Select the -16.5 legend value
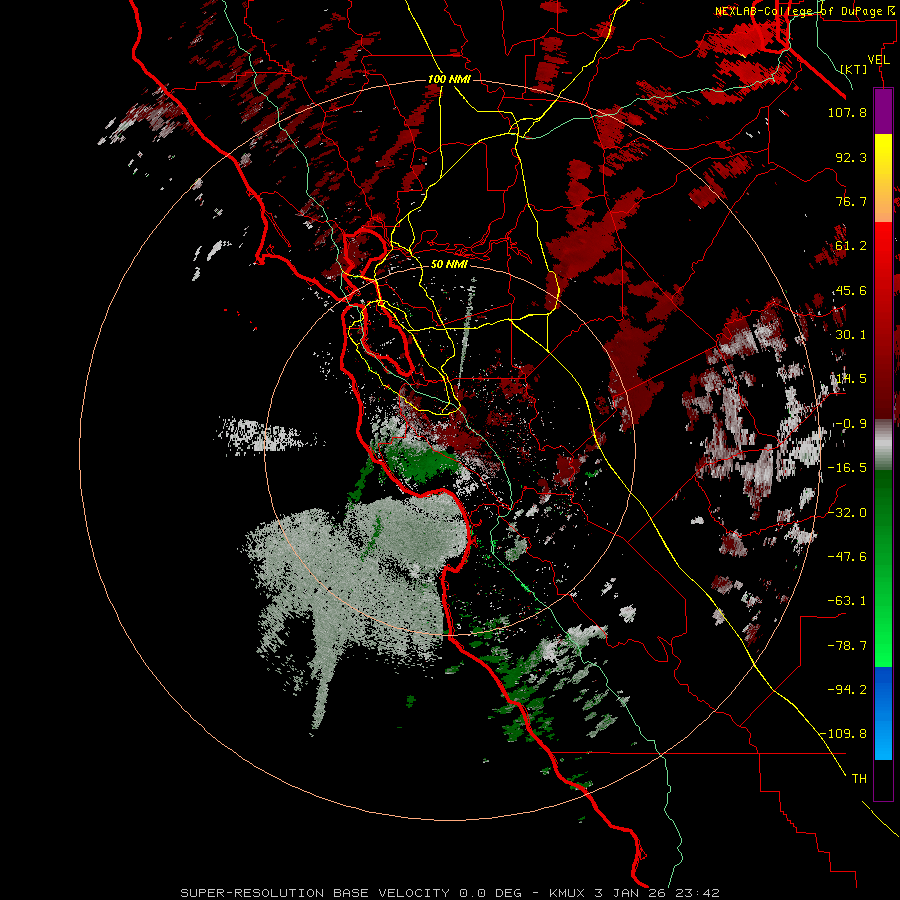 pos(847,468)
